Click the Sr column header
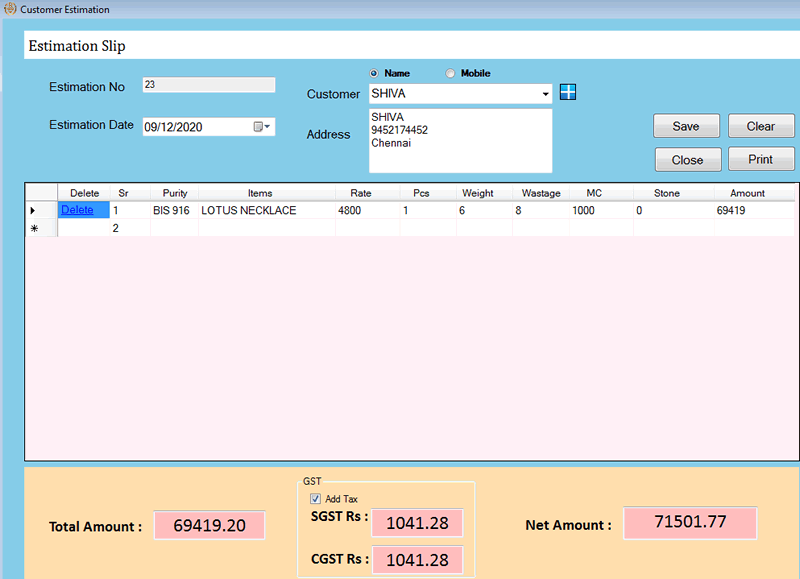The image size is (800, 579). pos(130,193)
